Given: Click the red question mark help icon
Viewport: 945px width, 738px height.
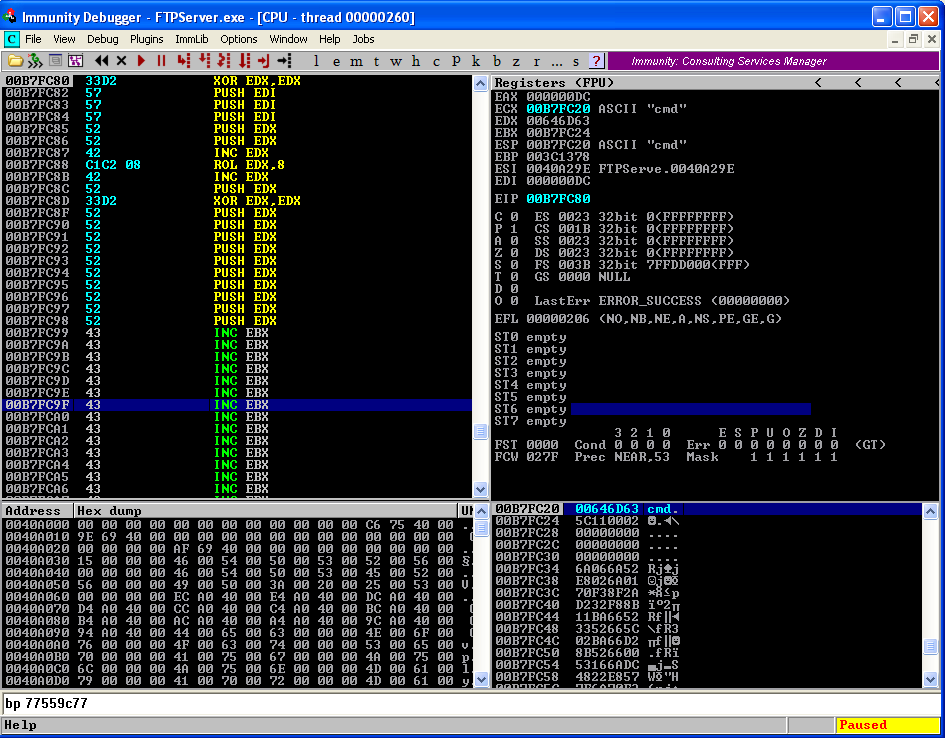Looking at the screenshot, I should (x=596, y=61).
